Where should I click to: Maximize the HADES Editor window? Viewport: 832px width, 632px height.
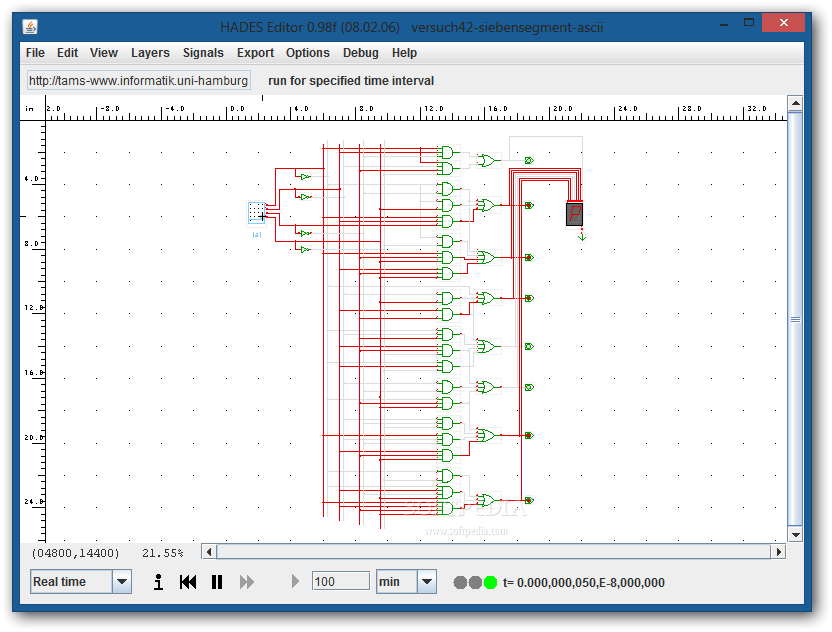coord(749,23)
